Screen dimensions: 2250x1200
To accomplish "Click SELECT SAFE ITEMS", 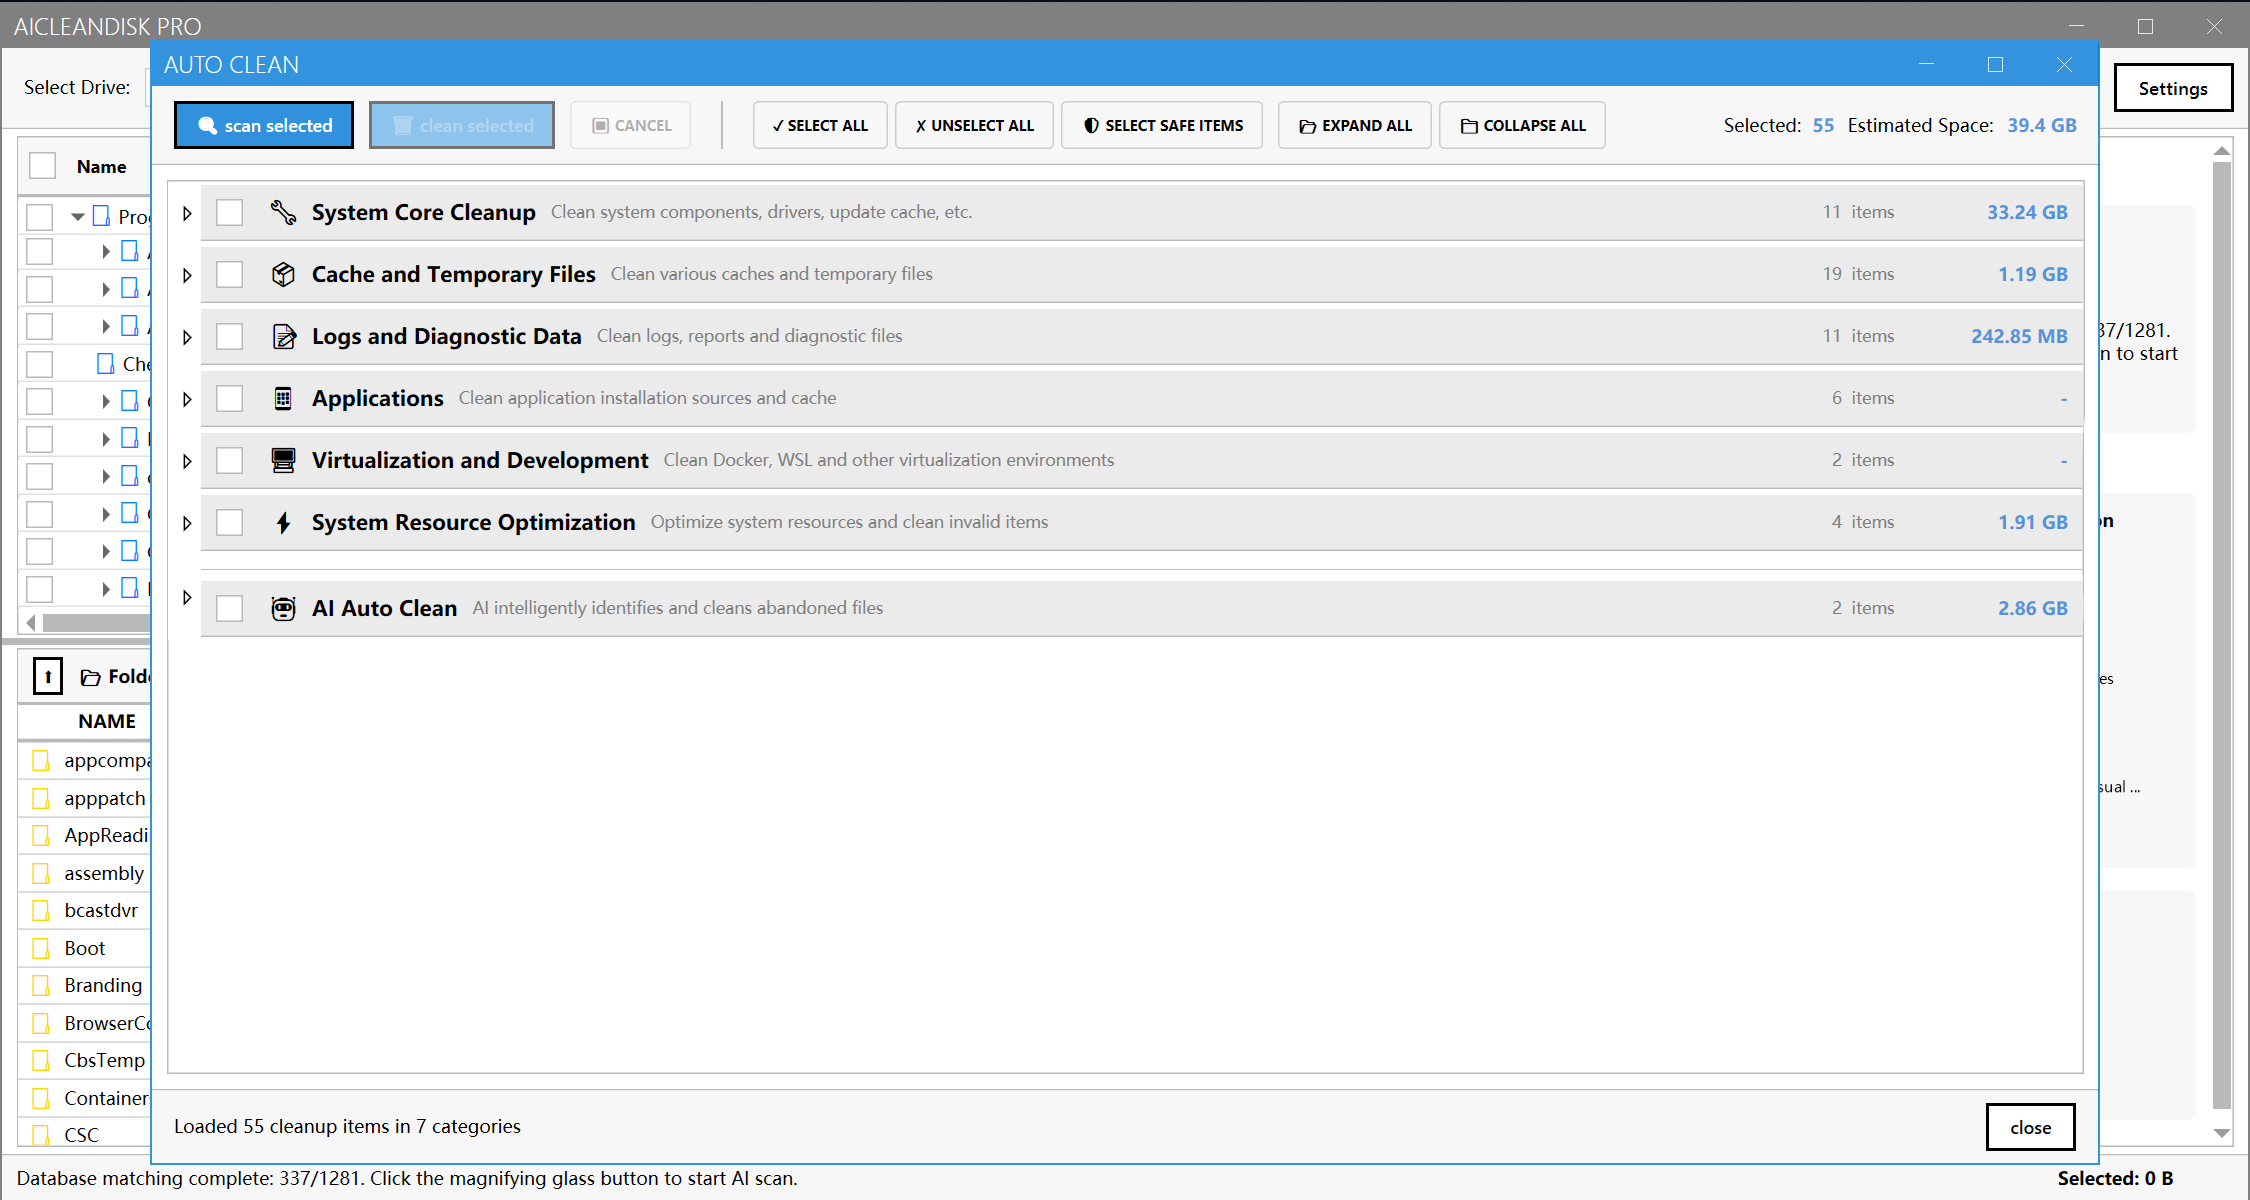I will 1161,124.
